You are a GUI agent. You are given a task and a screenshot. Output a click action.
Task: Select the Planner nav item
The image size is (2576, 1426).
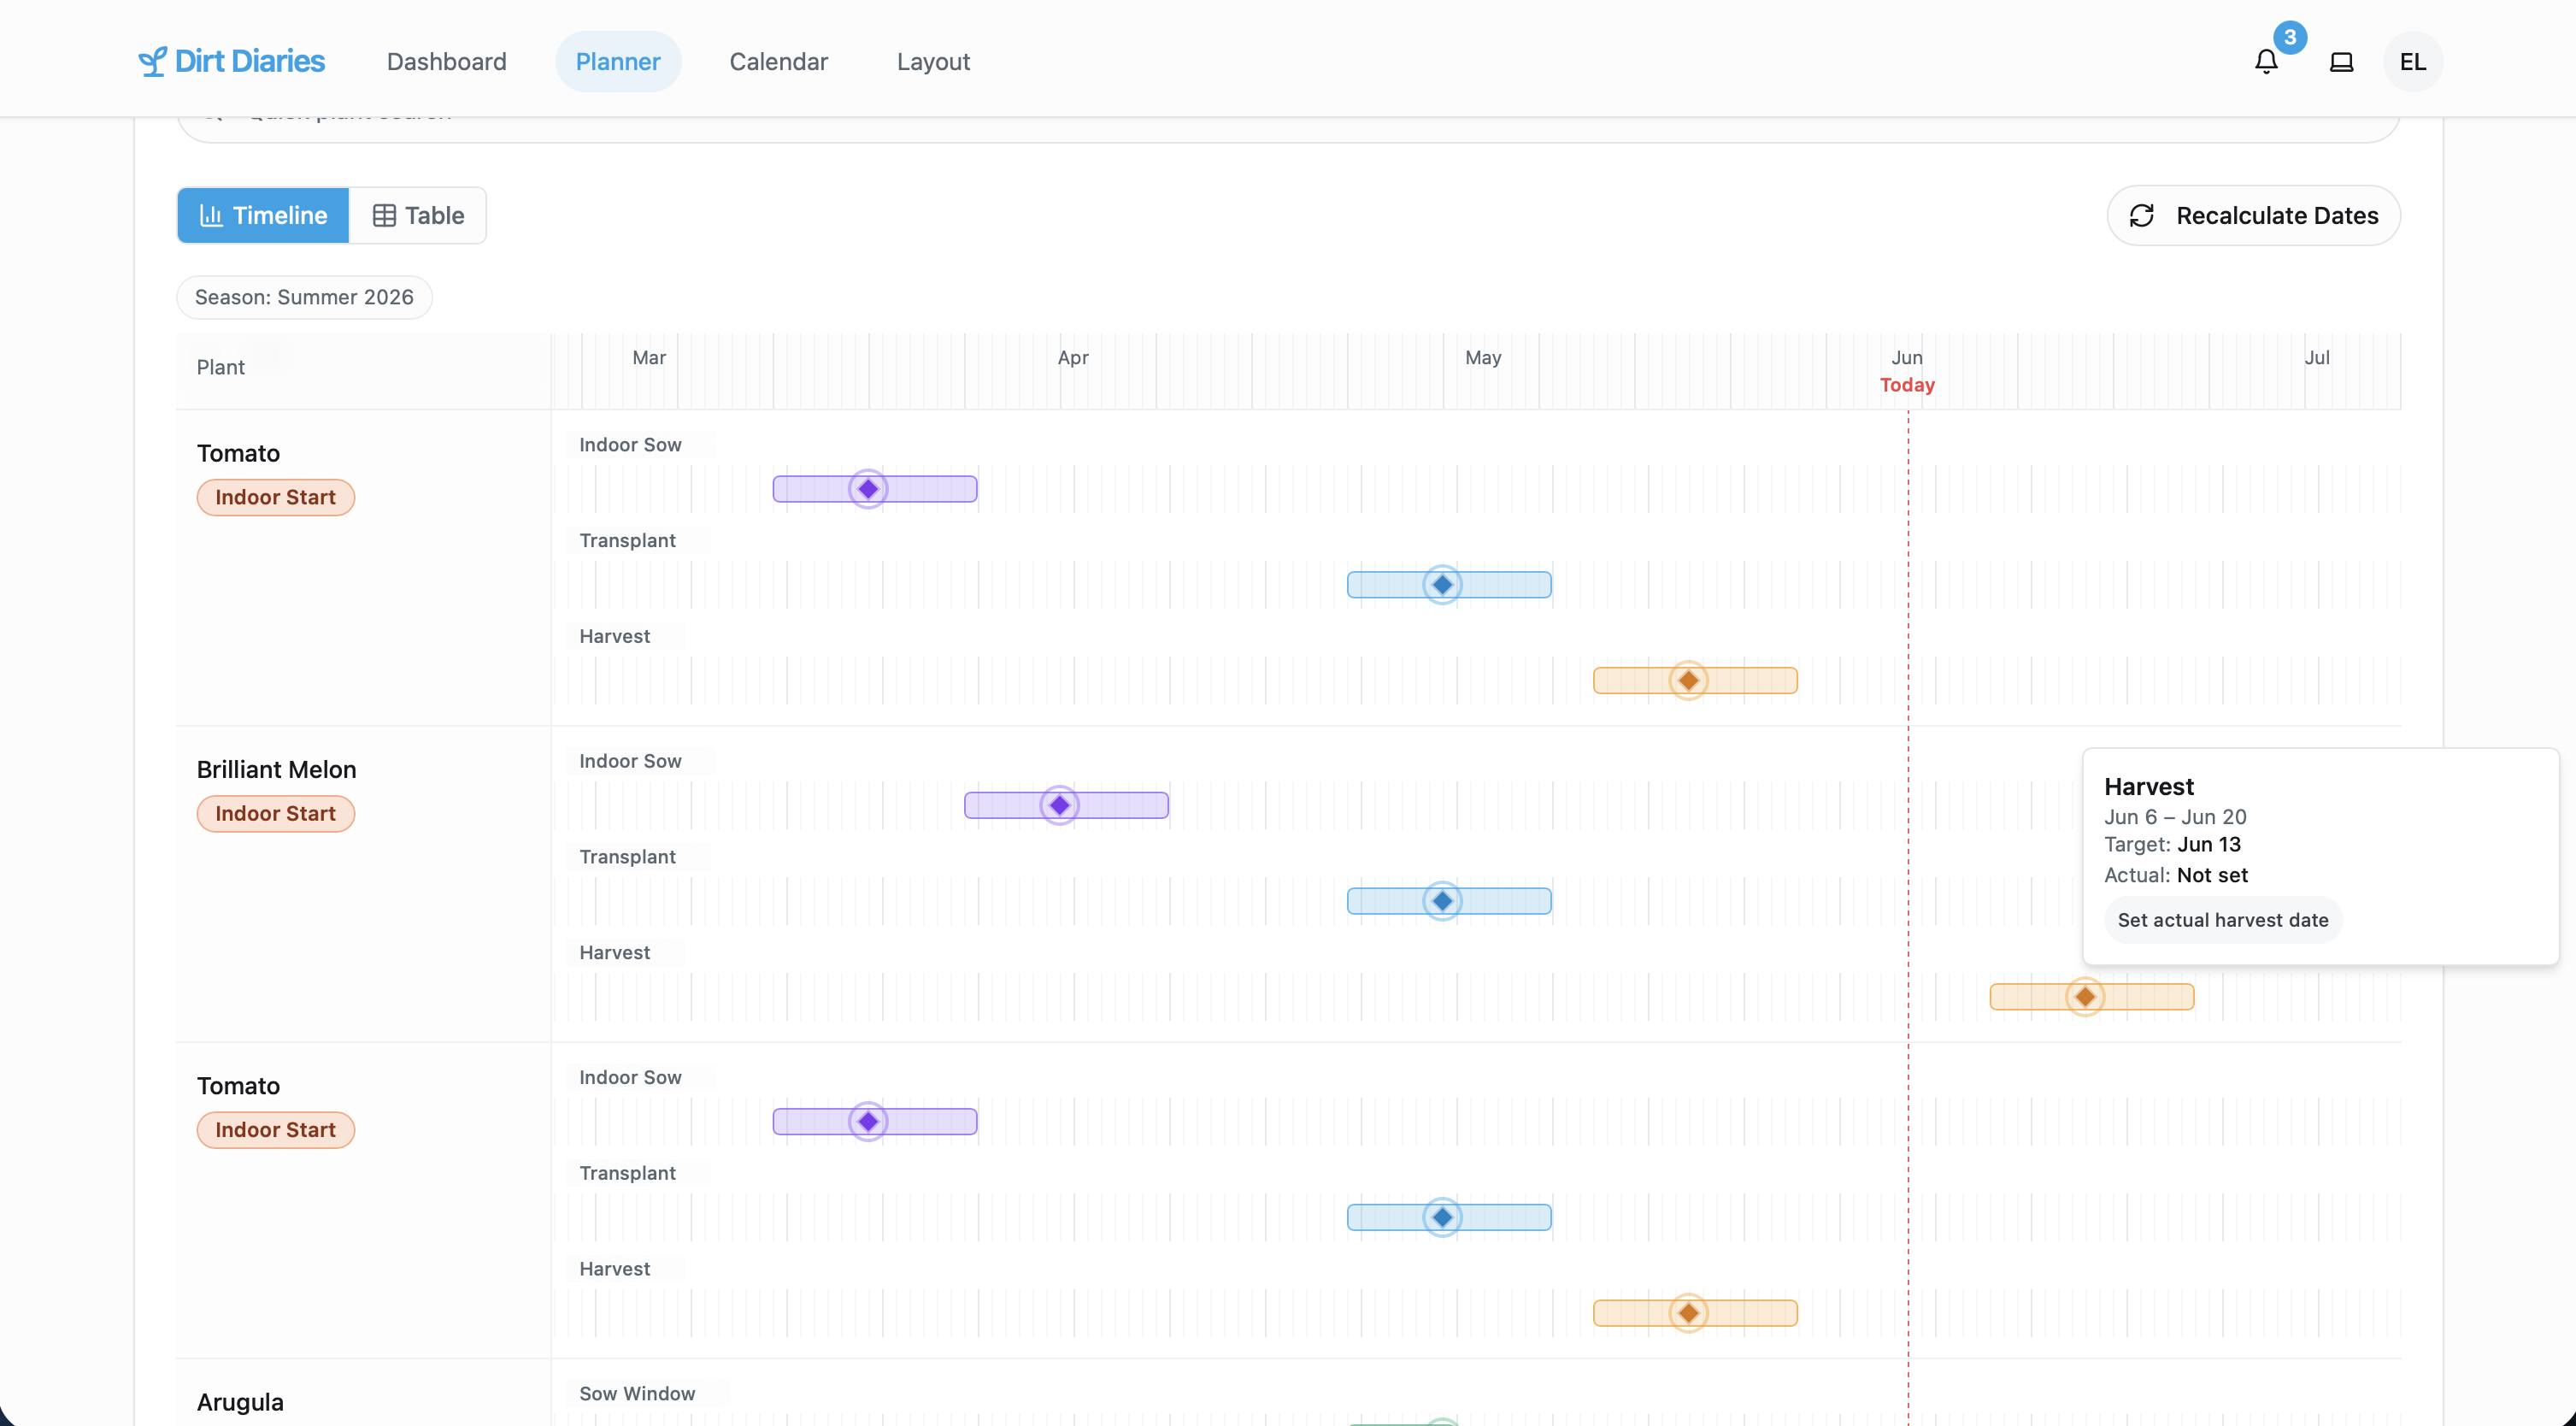[x=618, y=62]
